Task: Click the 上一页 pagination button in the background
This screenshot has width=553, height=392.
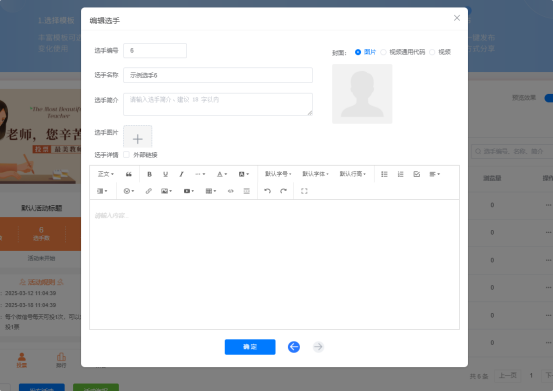Action: pyautogui.click(x=508, y=375)
